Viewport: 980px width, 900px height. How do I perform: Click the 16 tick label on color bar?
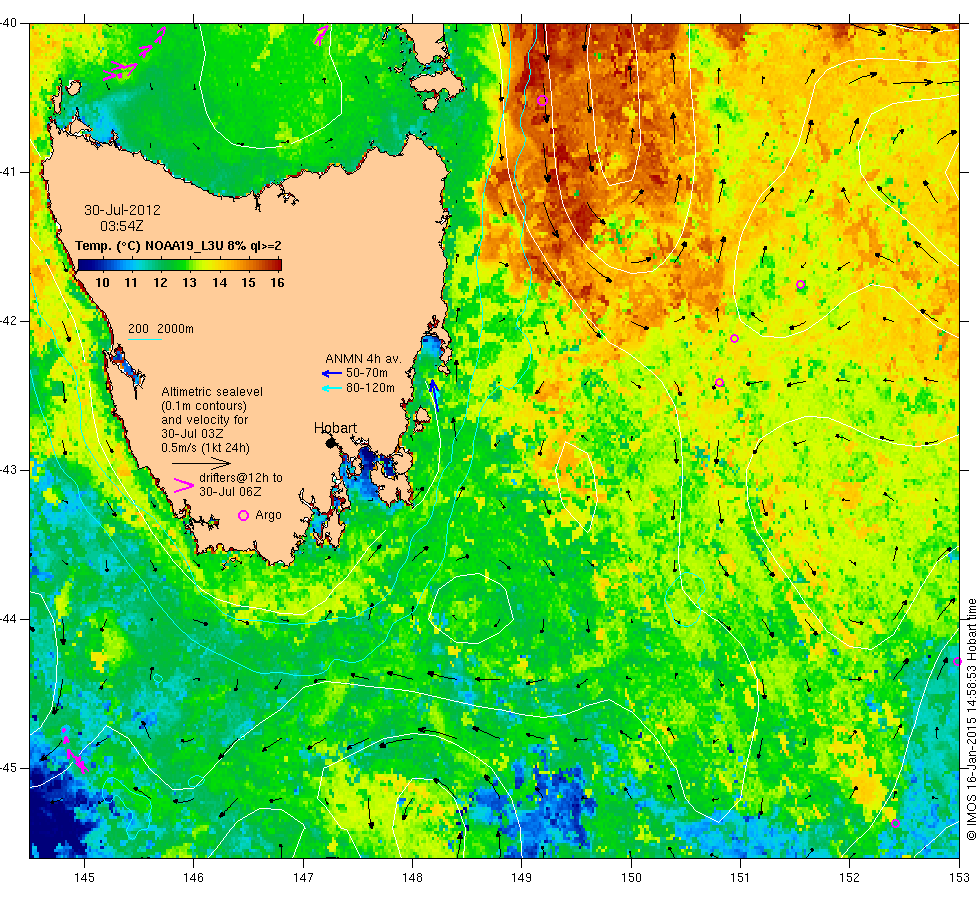click(x=278, y=282)
